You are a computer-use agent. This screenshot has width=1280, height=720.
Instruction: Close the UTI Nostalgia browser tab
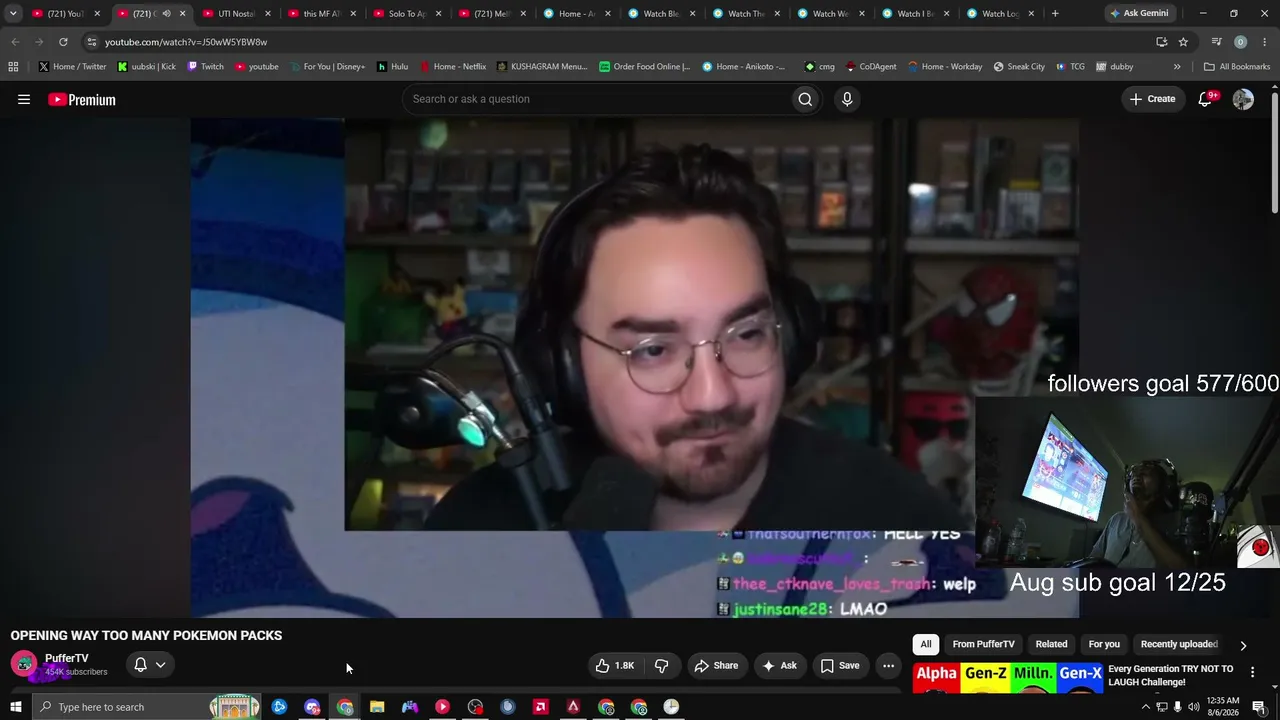pyautogui.click(x=268, y=14)
